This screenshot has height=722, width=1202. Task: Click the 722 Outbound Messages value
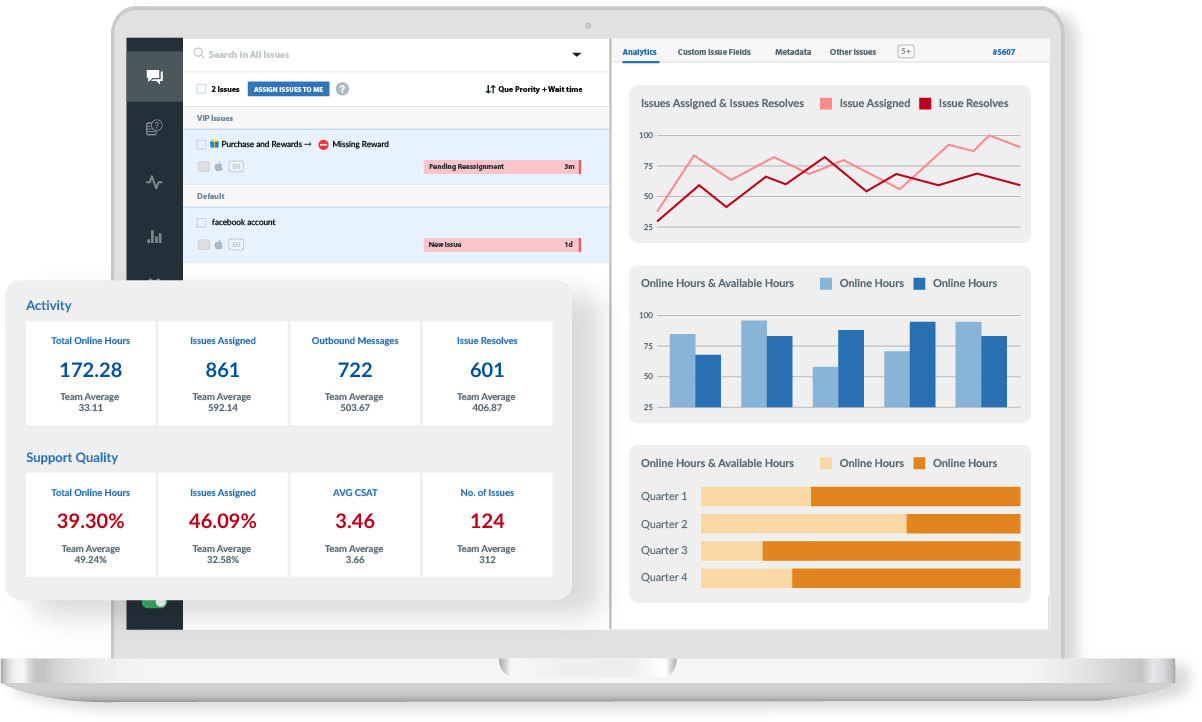click(355, 369)
